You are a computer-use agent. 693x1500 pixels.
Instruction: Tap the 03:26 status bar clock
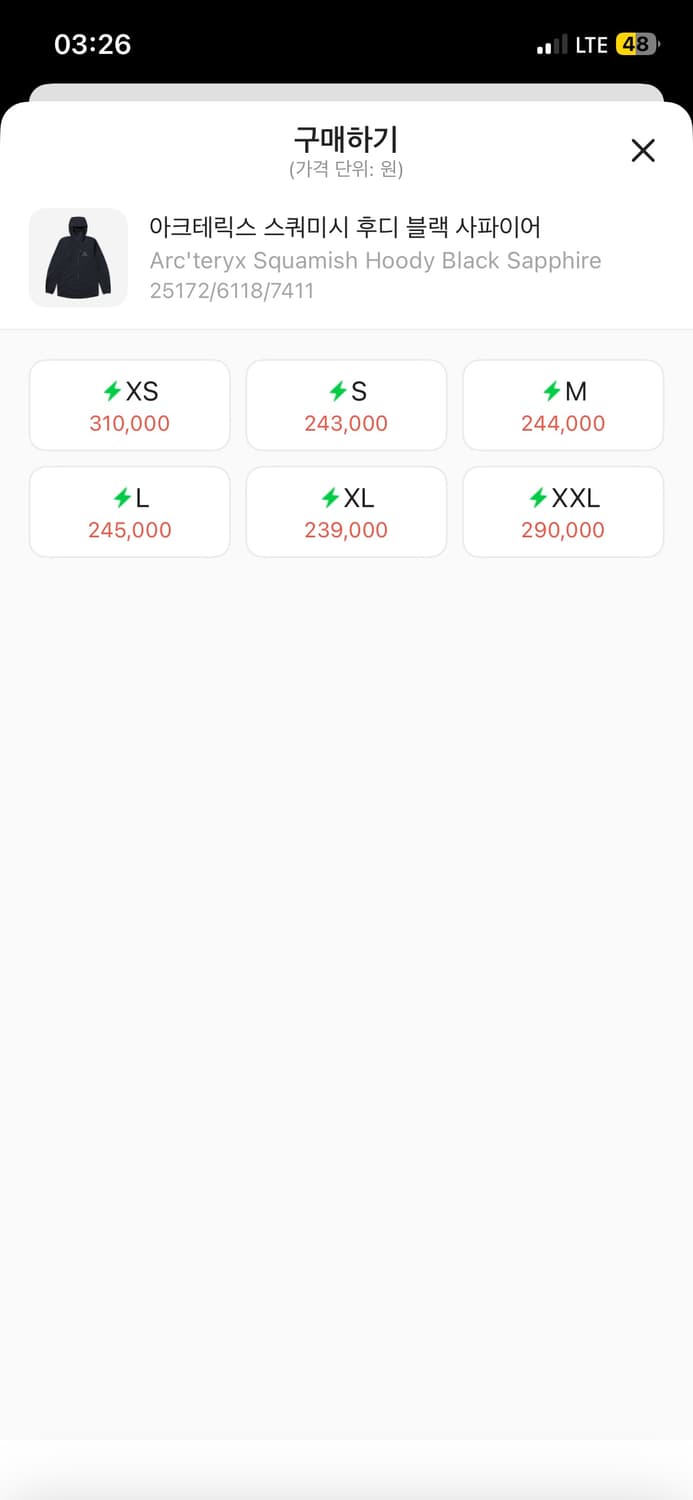(92, 44)
